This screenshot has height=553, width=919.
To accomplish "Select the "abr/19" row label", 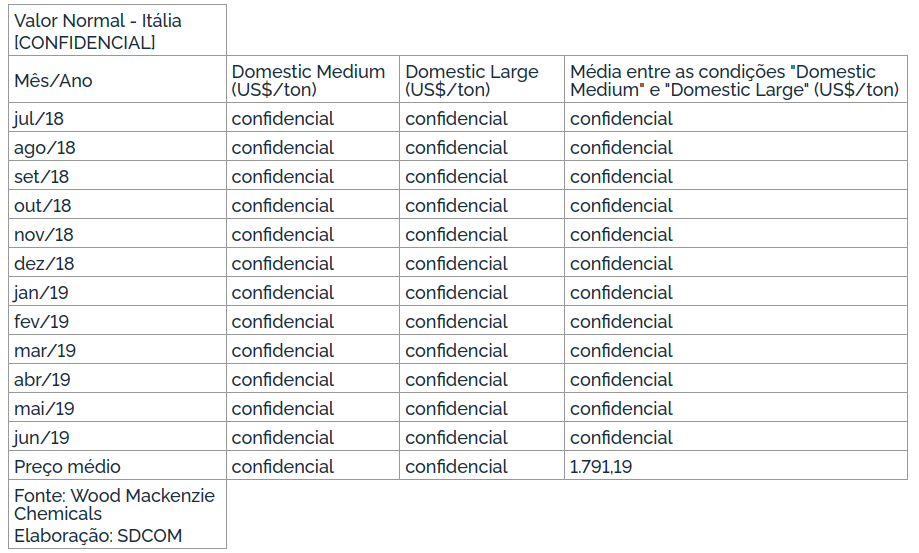I will pyautogui.click(x=42, y=380).
